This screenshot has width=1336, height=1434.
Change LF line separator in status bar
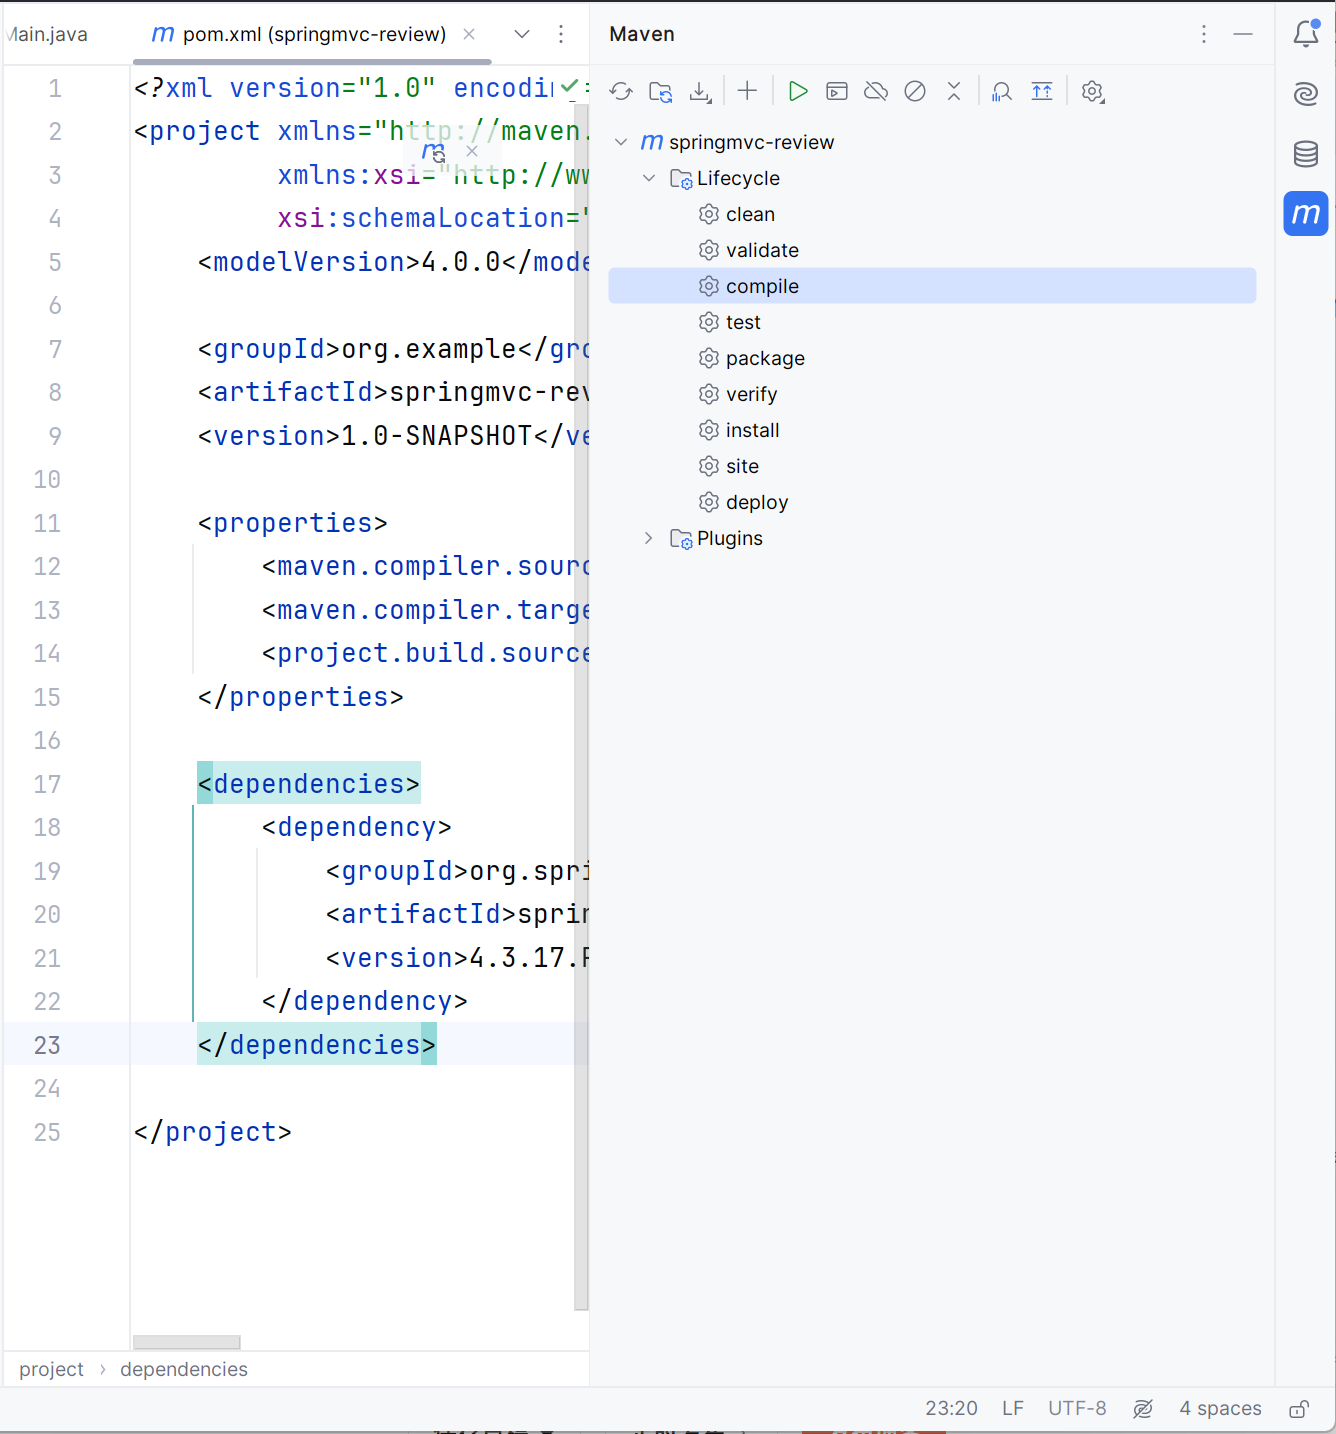(x=1013, y=1409)
